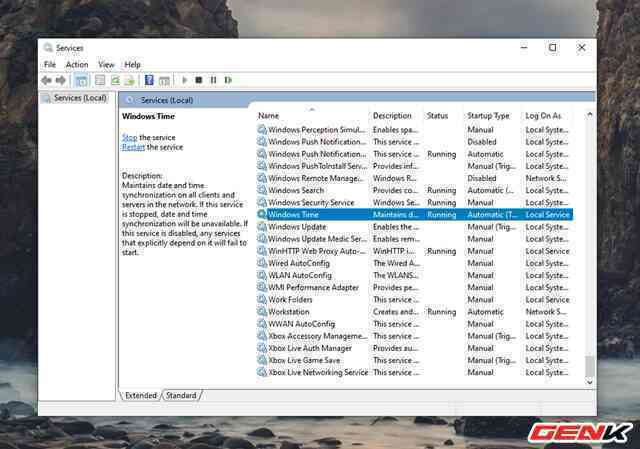Click gear icon beside Windows Search
This screenshot has height=449, width=640.
pos(262,190)
